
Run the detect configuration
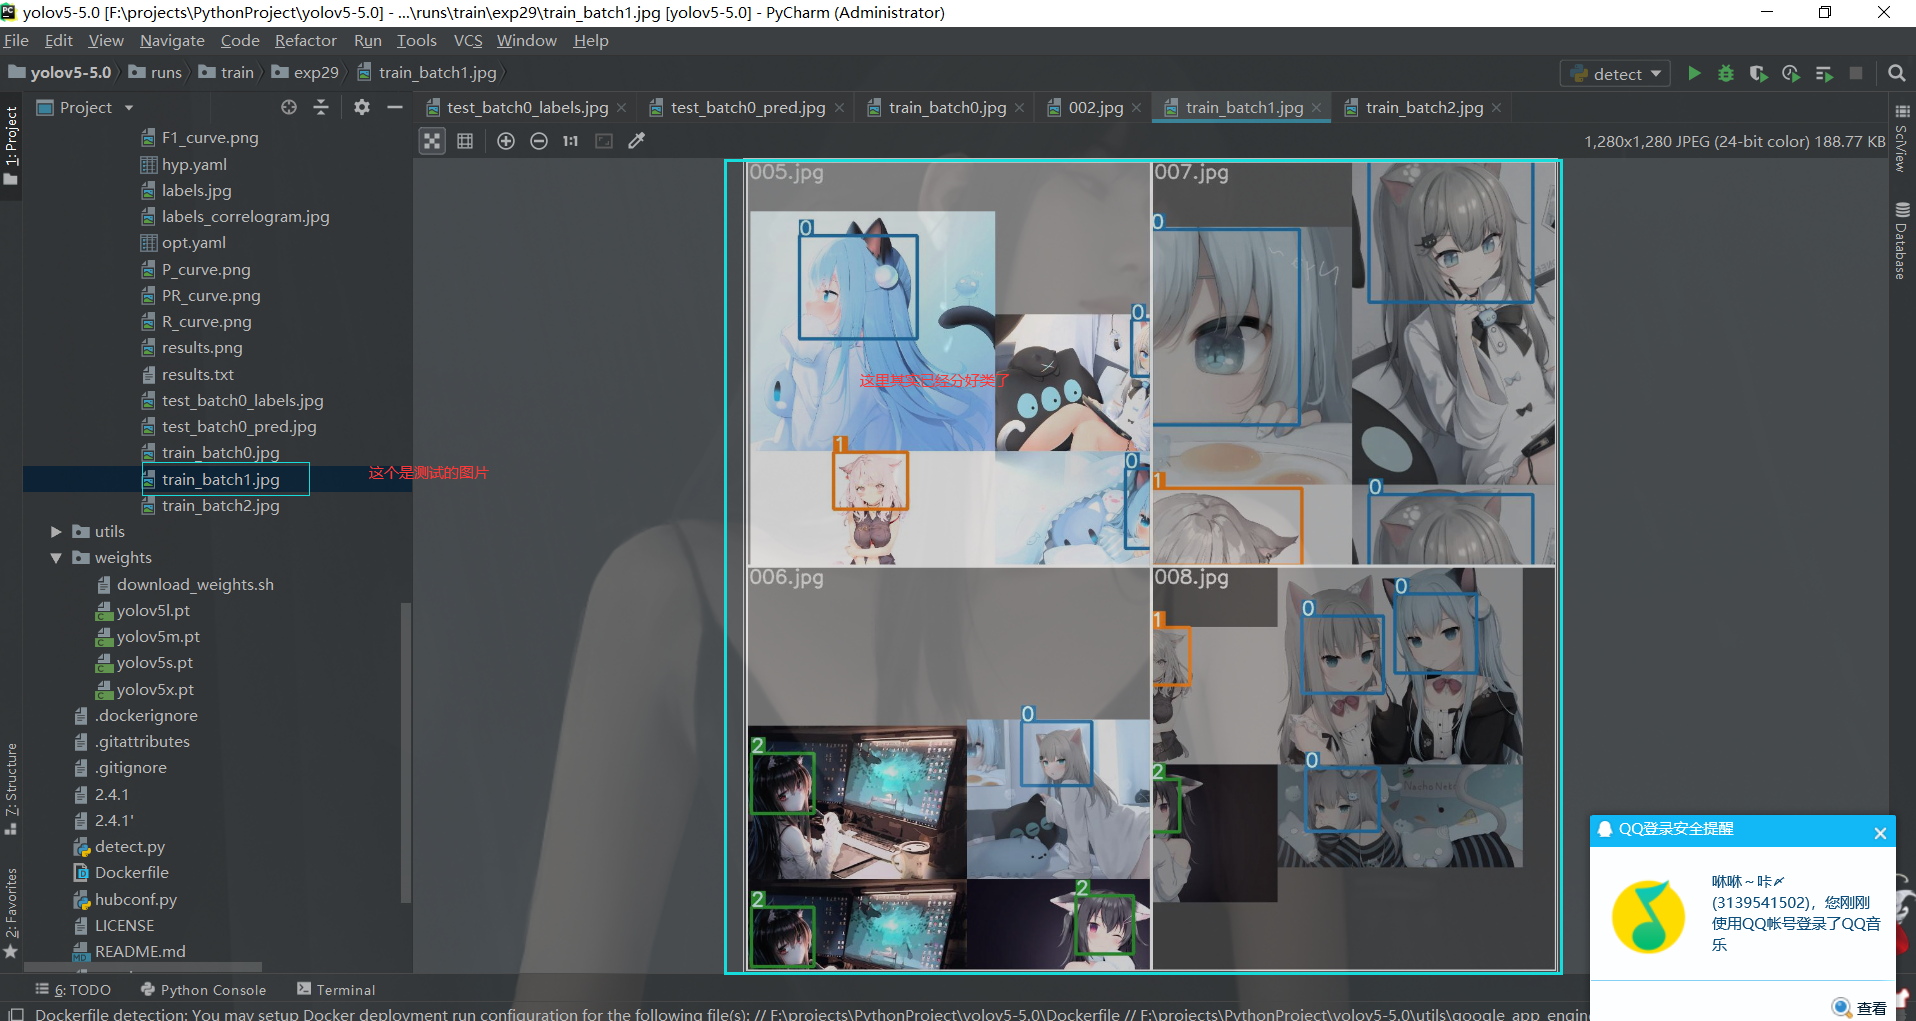coord(1694,73)
